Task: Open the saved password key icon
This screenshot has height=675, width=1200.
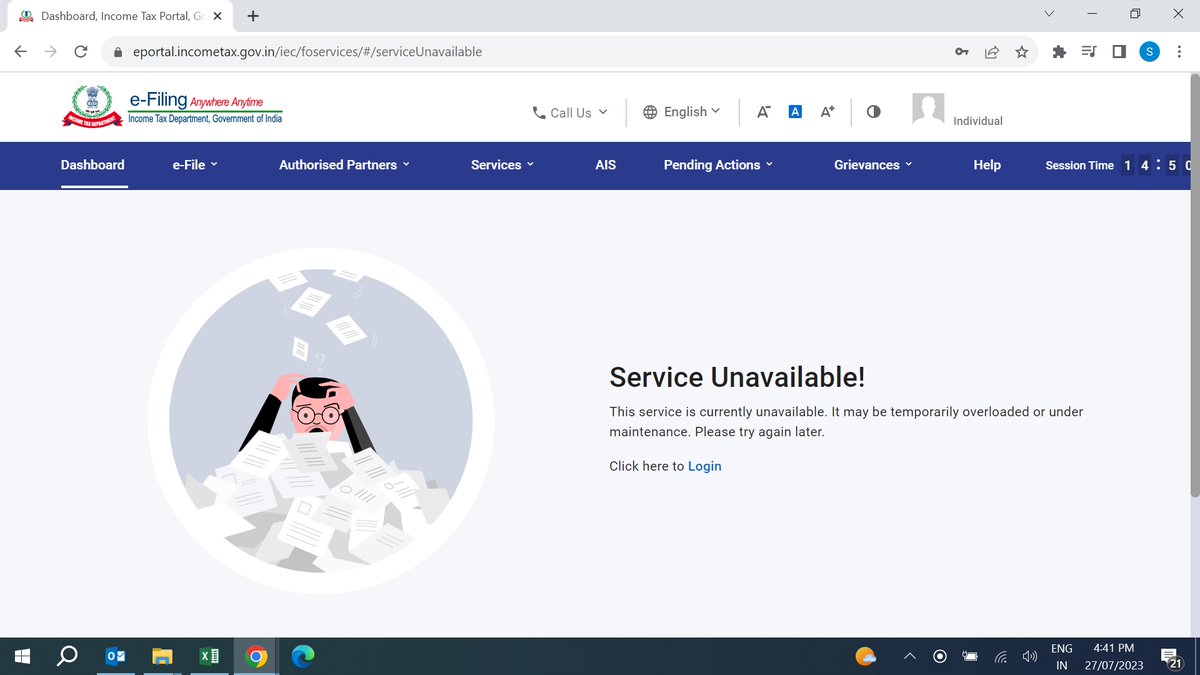Action: click(962, 52)
